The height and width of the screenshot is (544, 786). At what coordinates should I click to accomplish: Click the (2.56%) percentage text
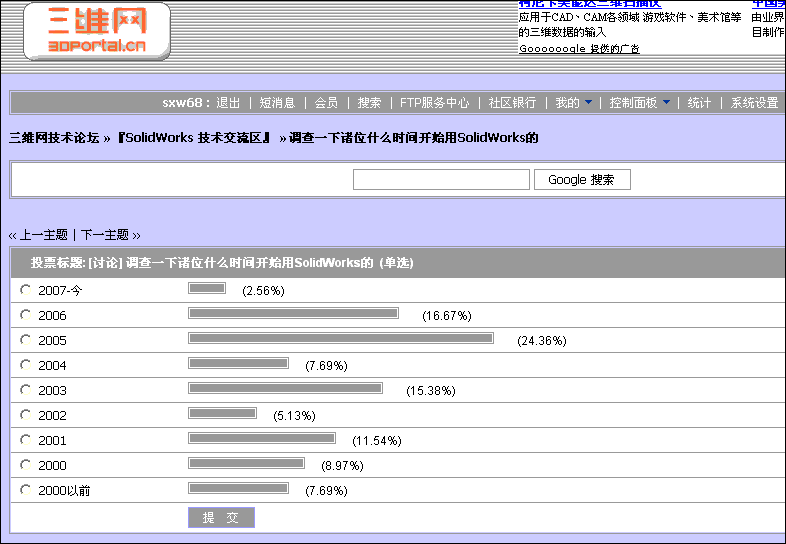coord(263,291)
